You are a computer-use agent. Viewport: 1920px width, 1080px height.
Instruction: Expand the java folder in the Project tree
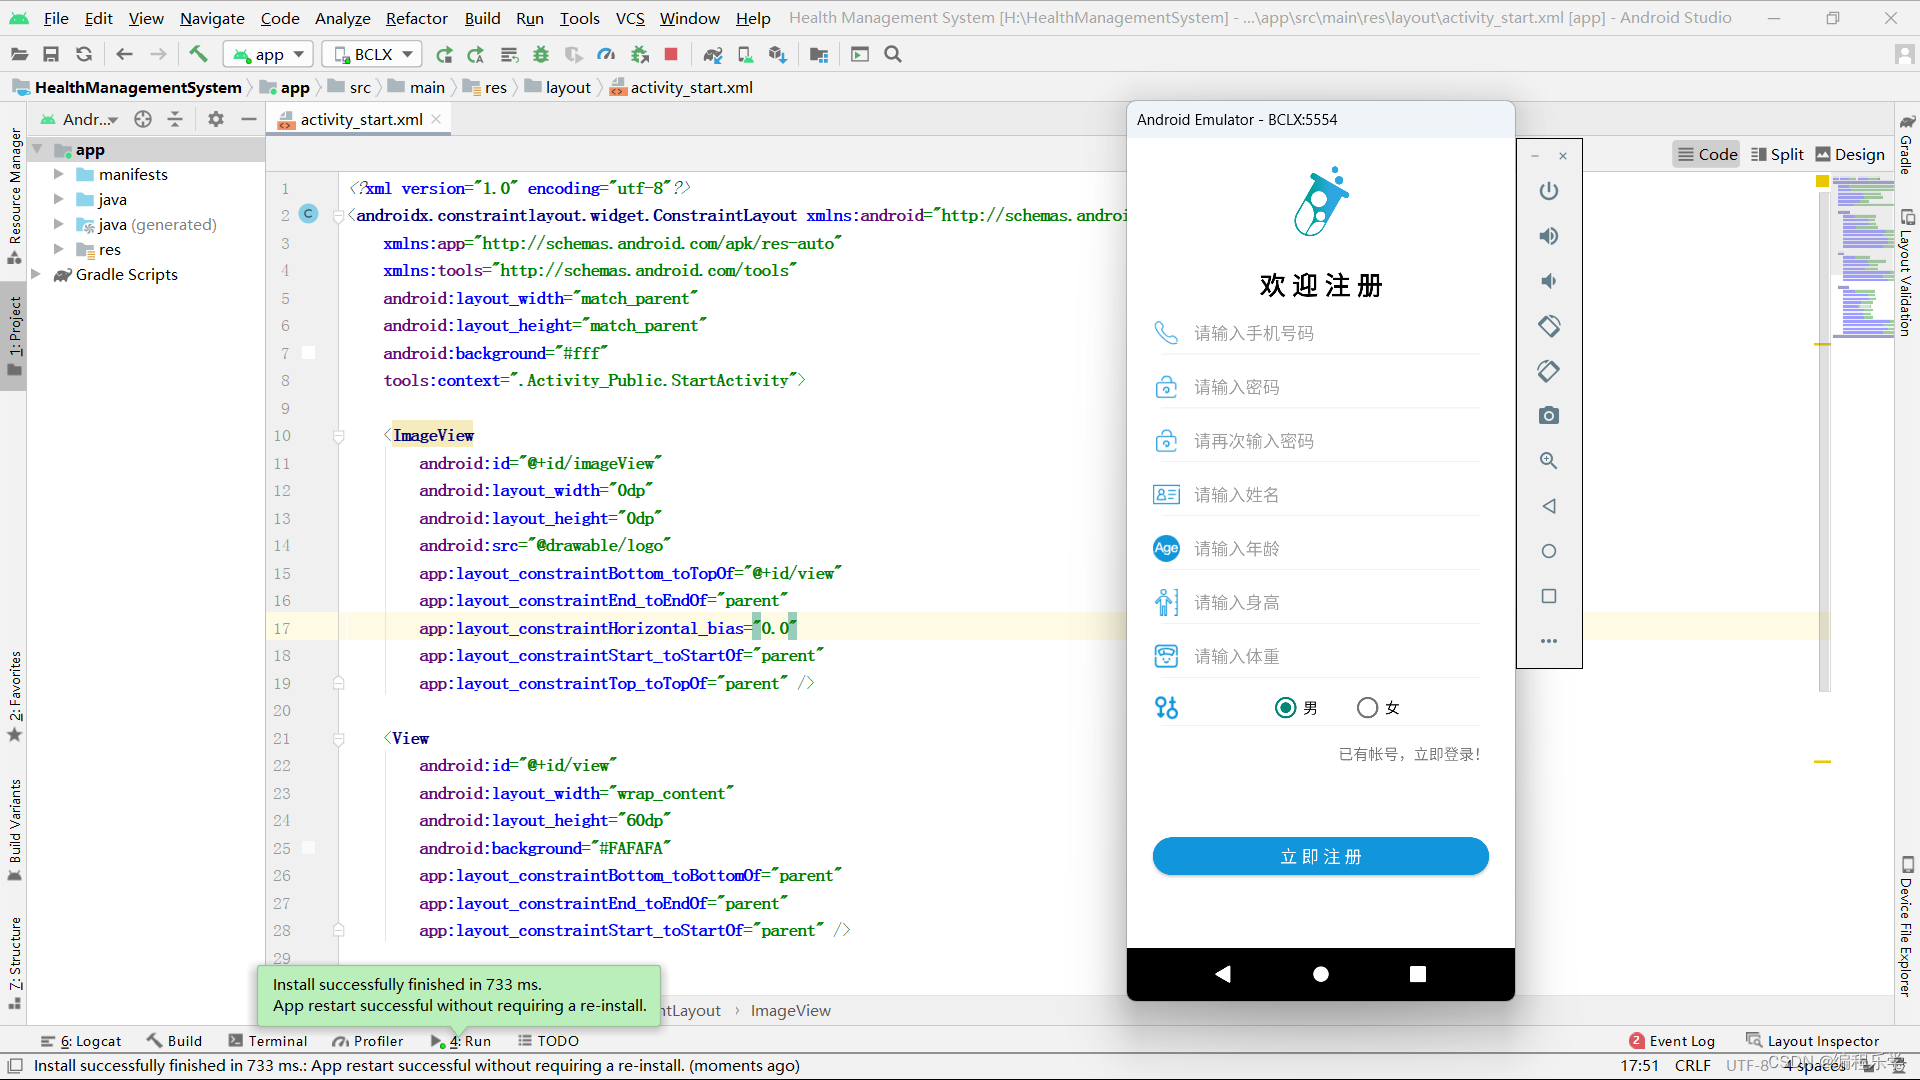pyautogui.click(x=60, y=199)
